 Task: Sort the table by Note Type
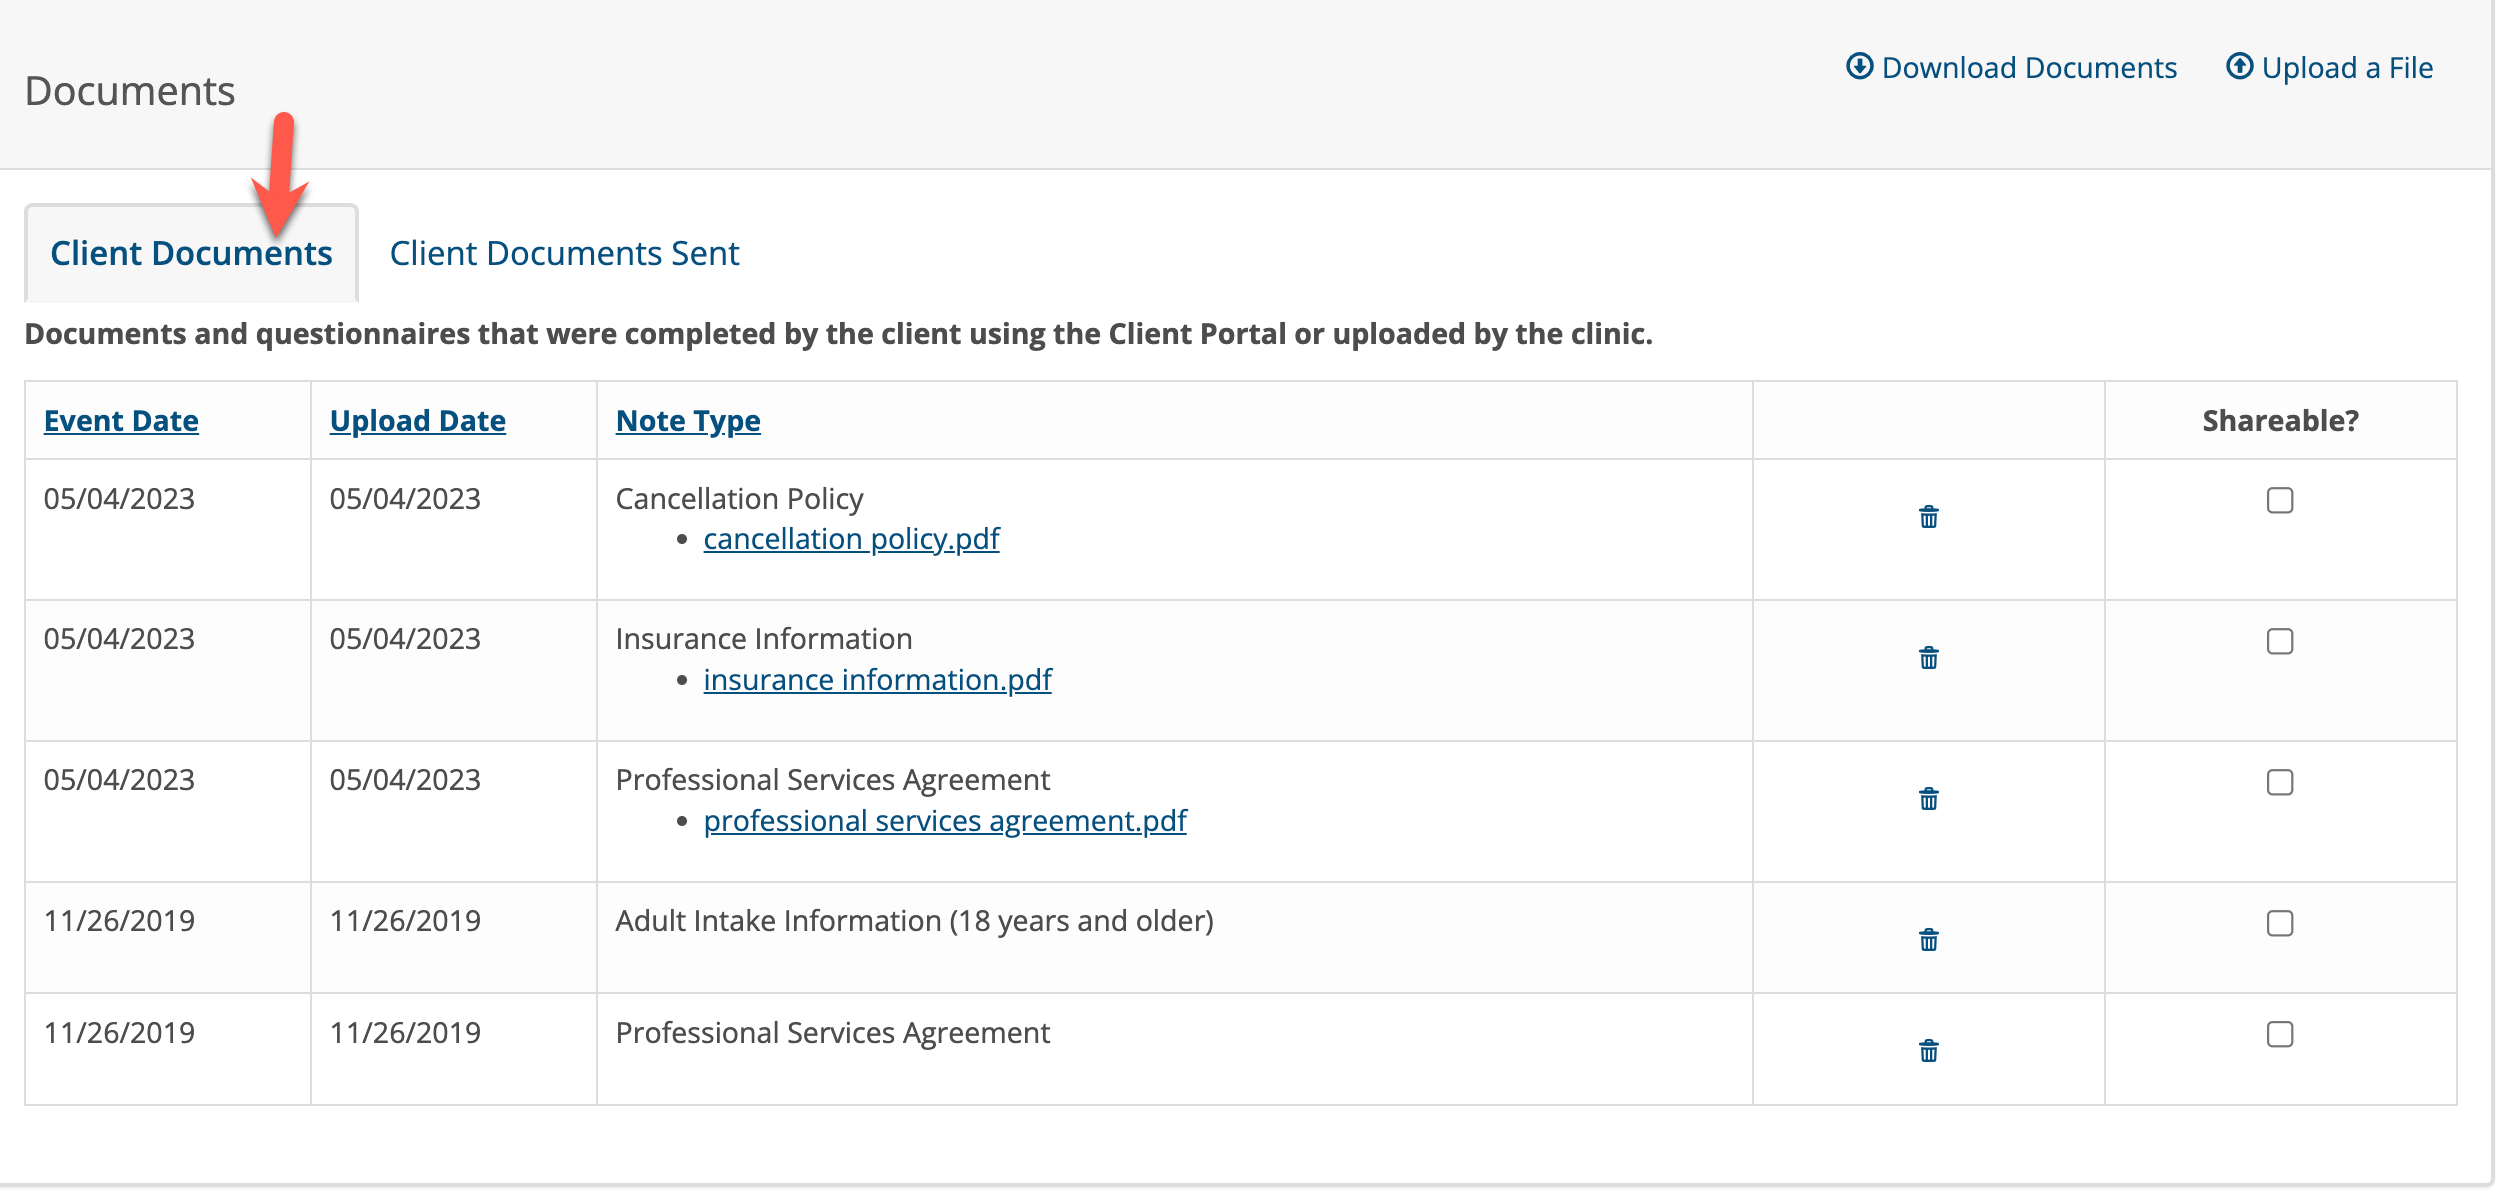[x=687, y=420]
